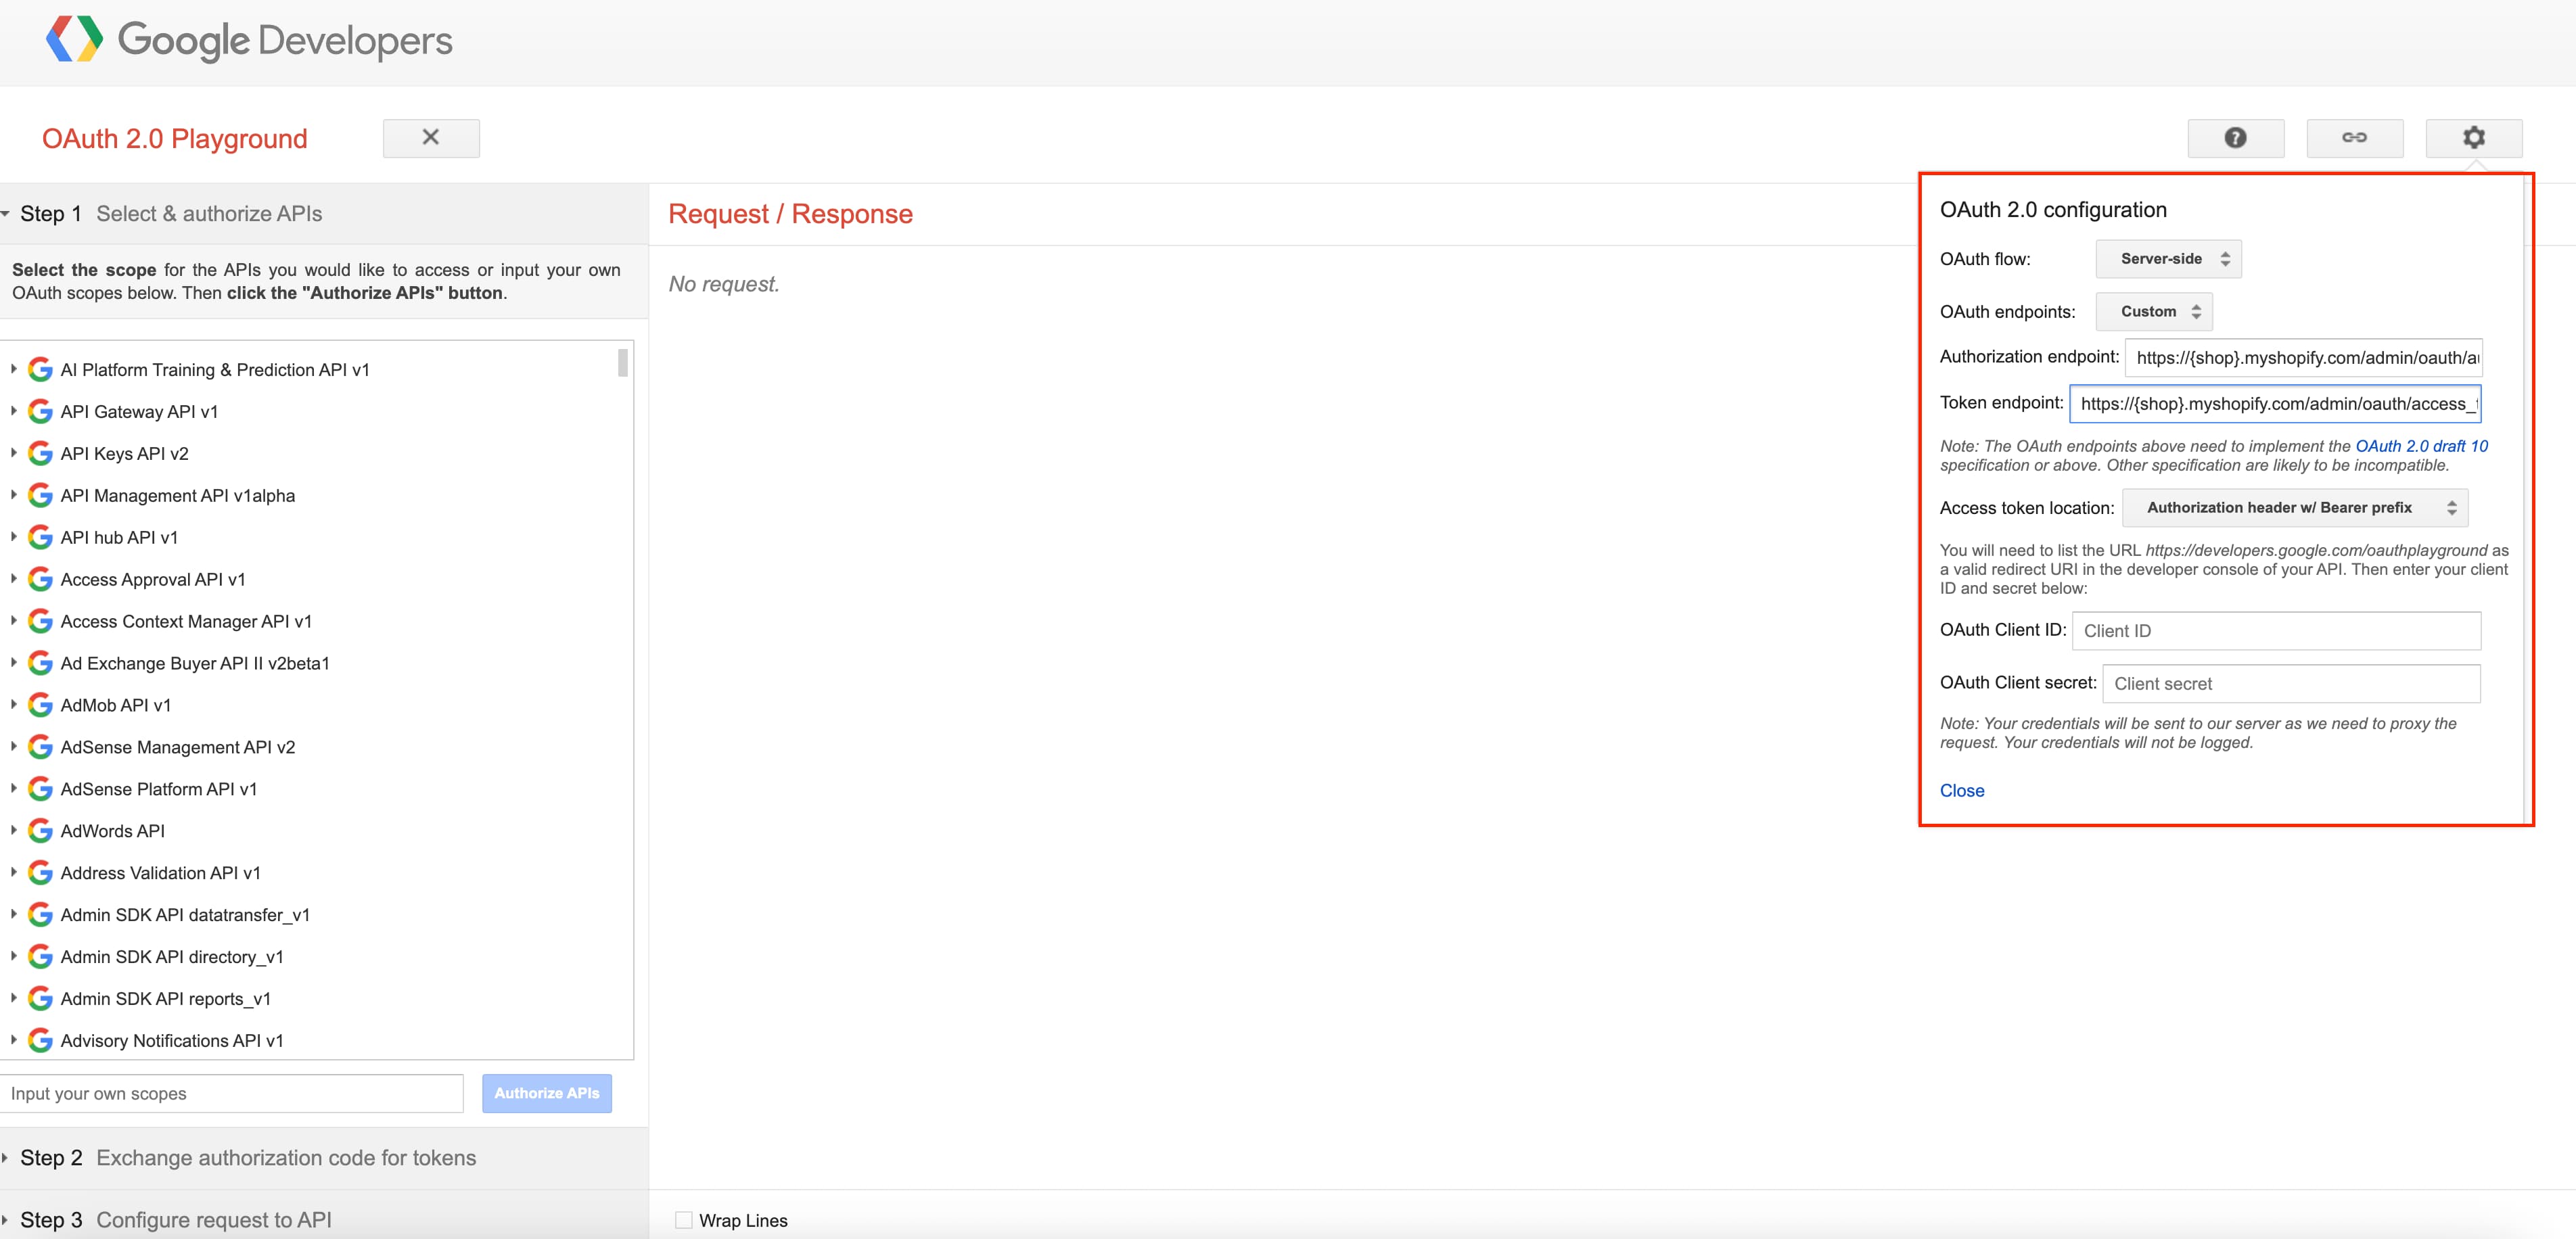Click the Google icon for AdWords API

(40, 831)
